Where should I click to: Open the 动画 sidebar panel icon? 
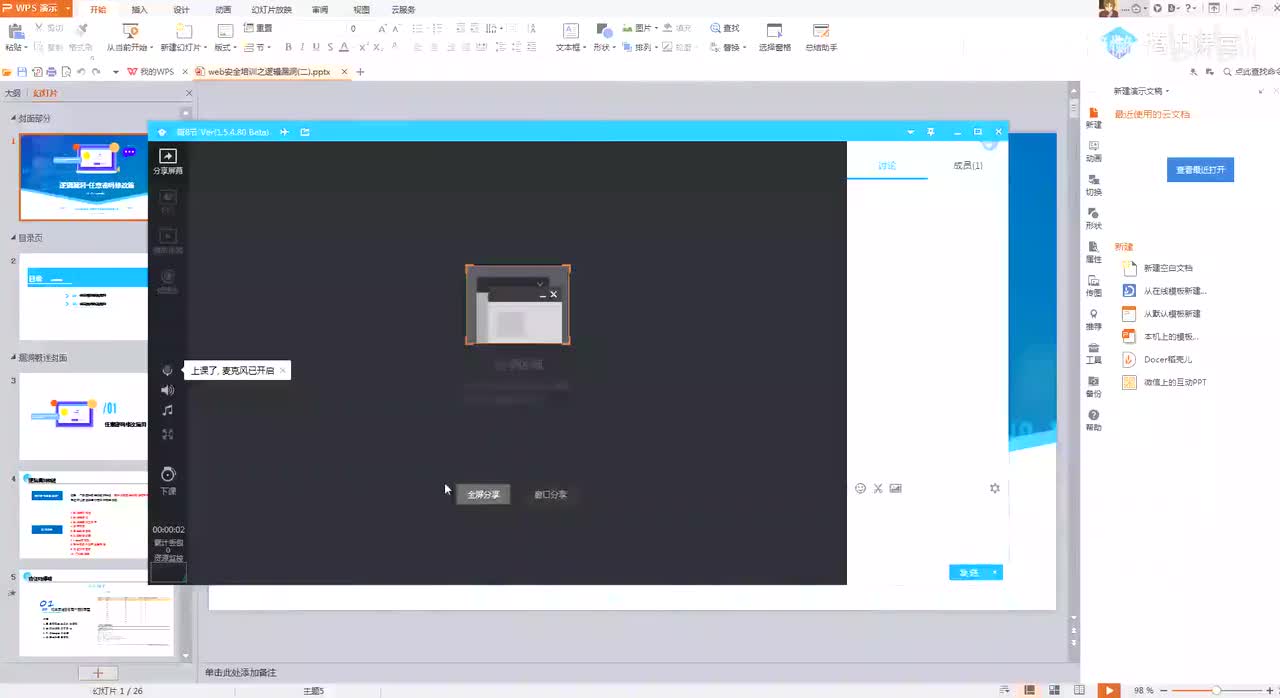1094,151
